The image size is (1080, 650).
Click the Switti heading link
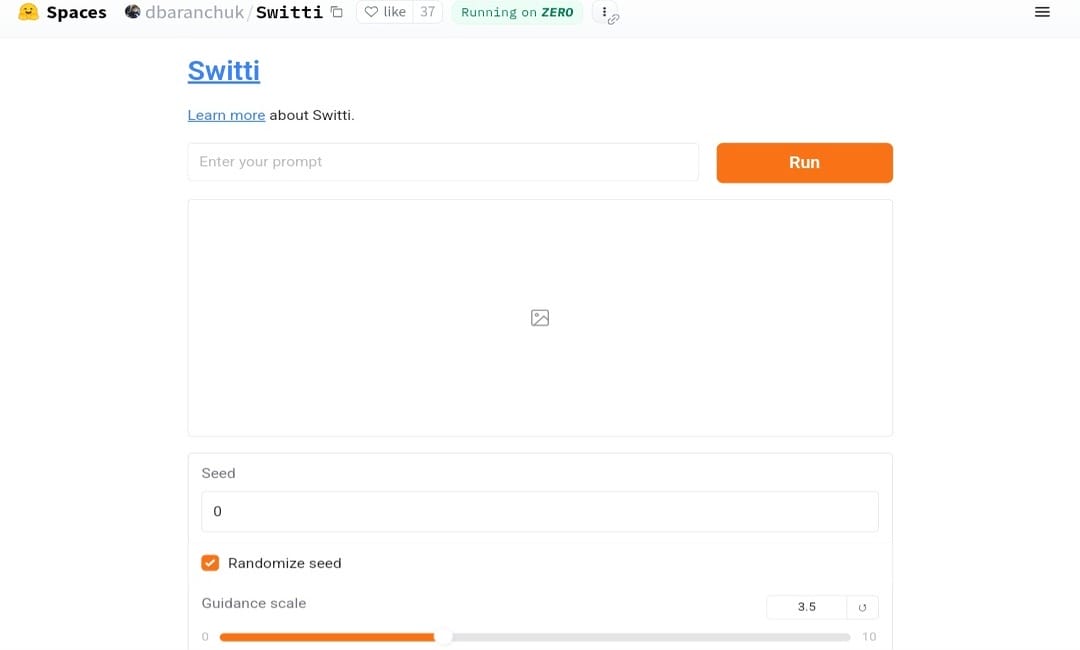click(x=224, y=71)
